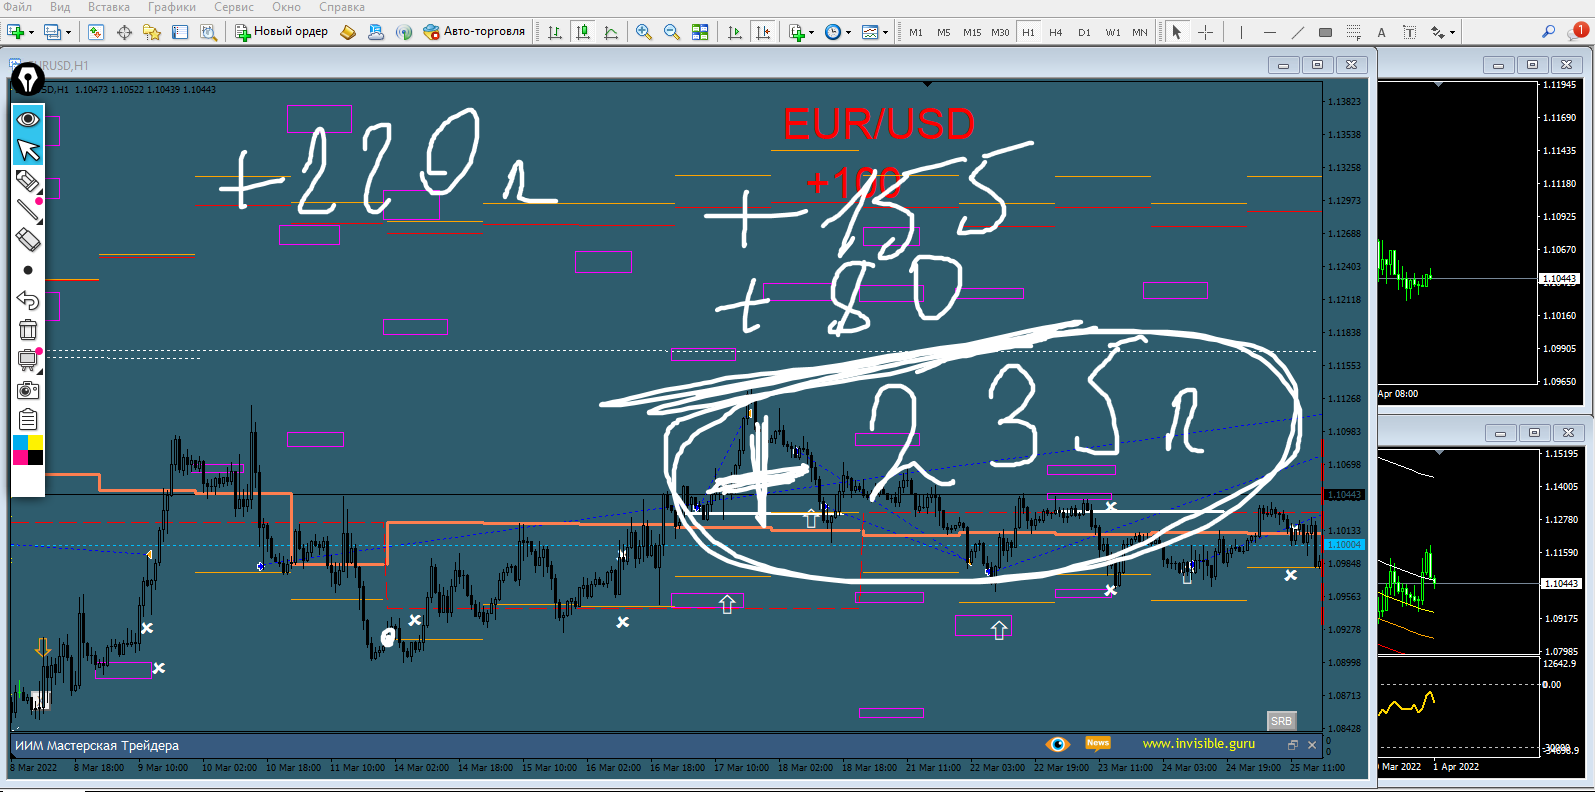
Task: Select the Fibonacci retracement tool
Action: (x=1353, y=32)
